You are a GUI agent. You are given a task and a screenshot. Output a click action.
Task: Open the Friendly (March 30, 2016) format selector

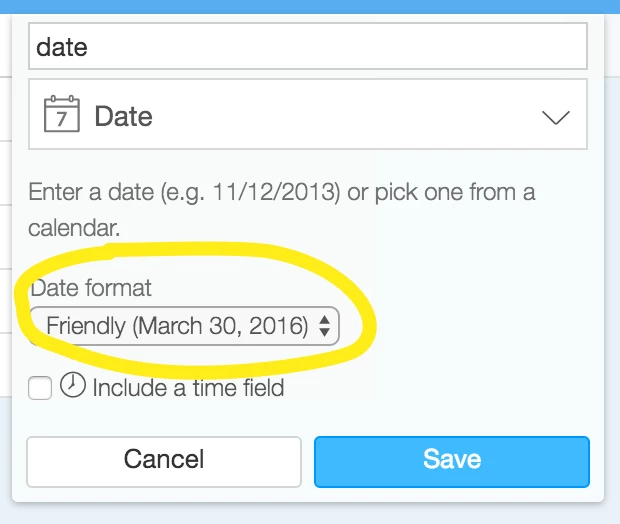coord(185,326)
